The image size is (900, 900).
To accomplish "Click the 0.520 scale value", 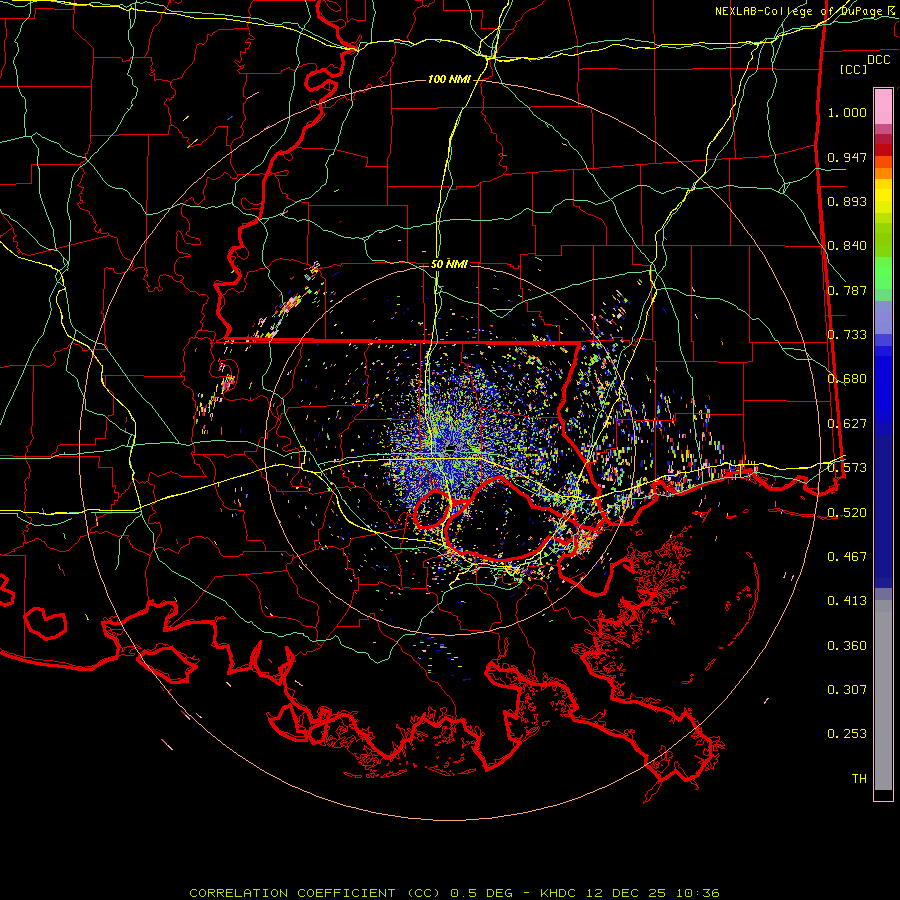I will pyautogui.click(x=847, y=513).
